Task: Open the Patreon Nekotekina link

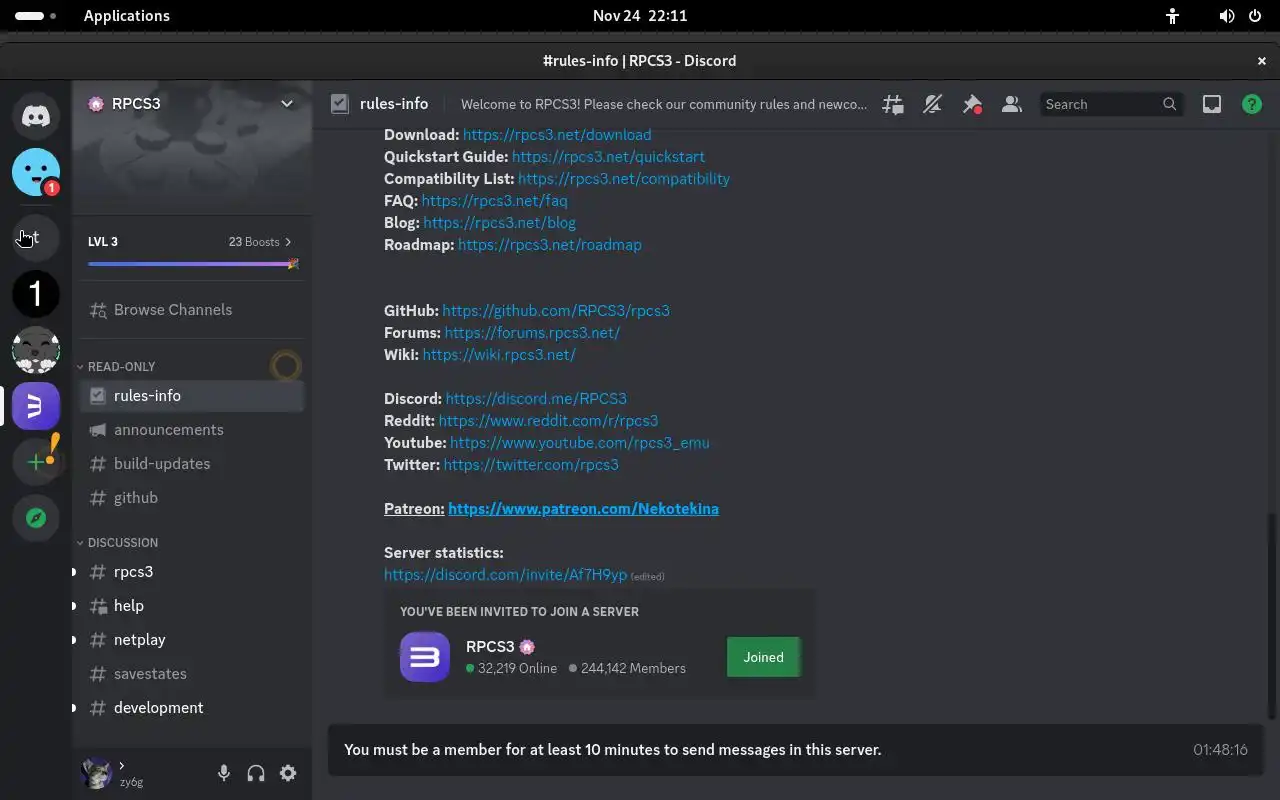Action: click(583, 509)
